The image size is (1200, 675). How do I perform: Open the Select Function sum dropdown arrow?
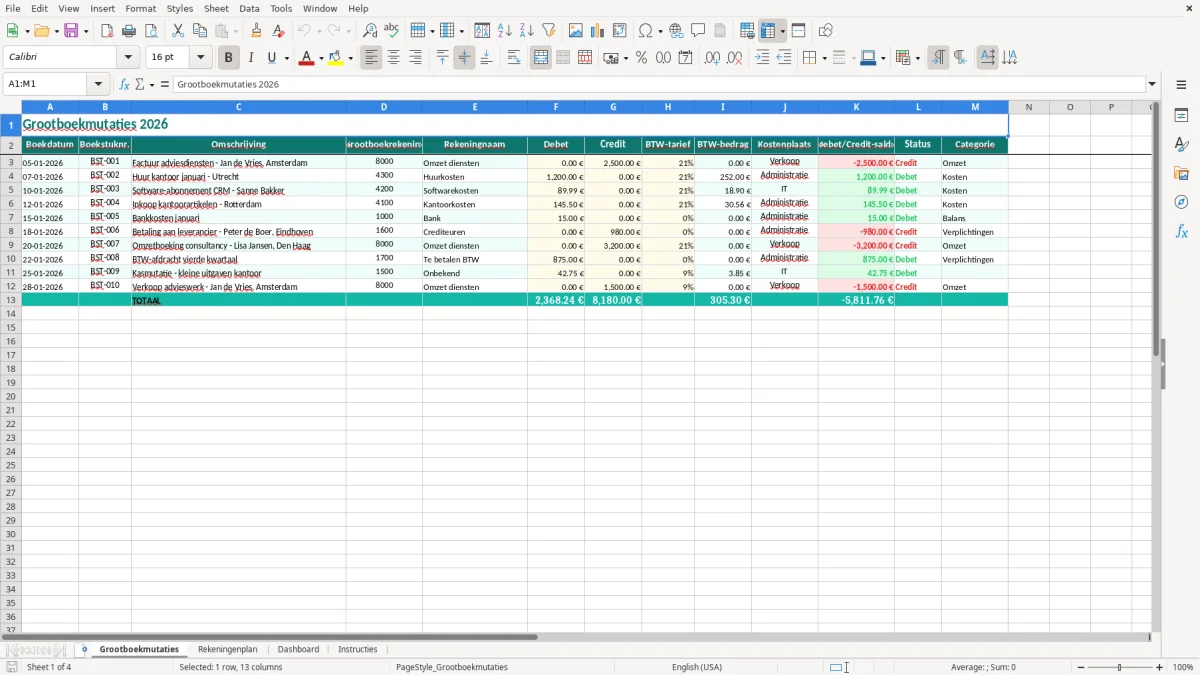(151, 85)
